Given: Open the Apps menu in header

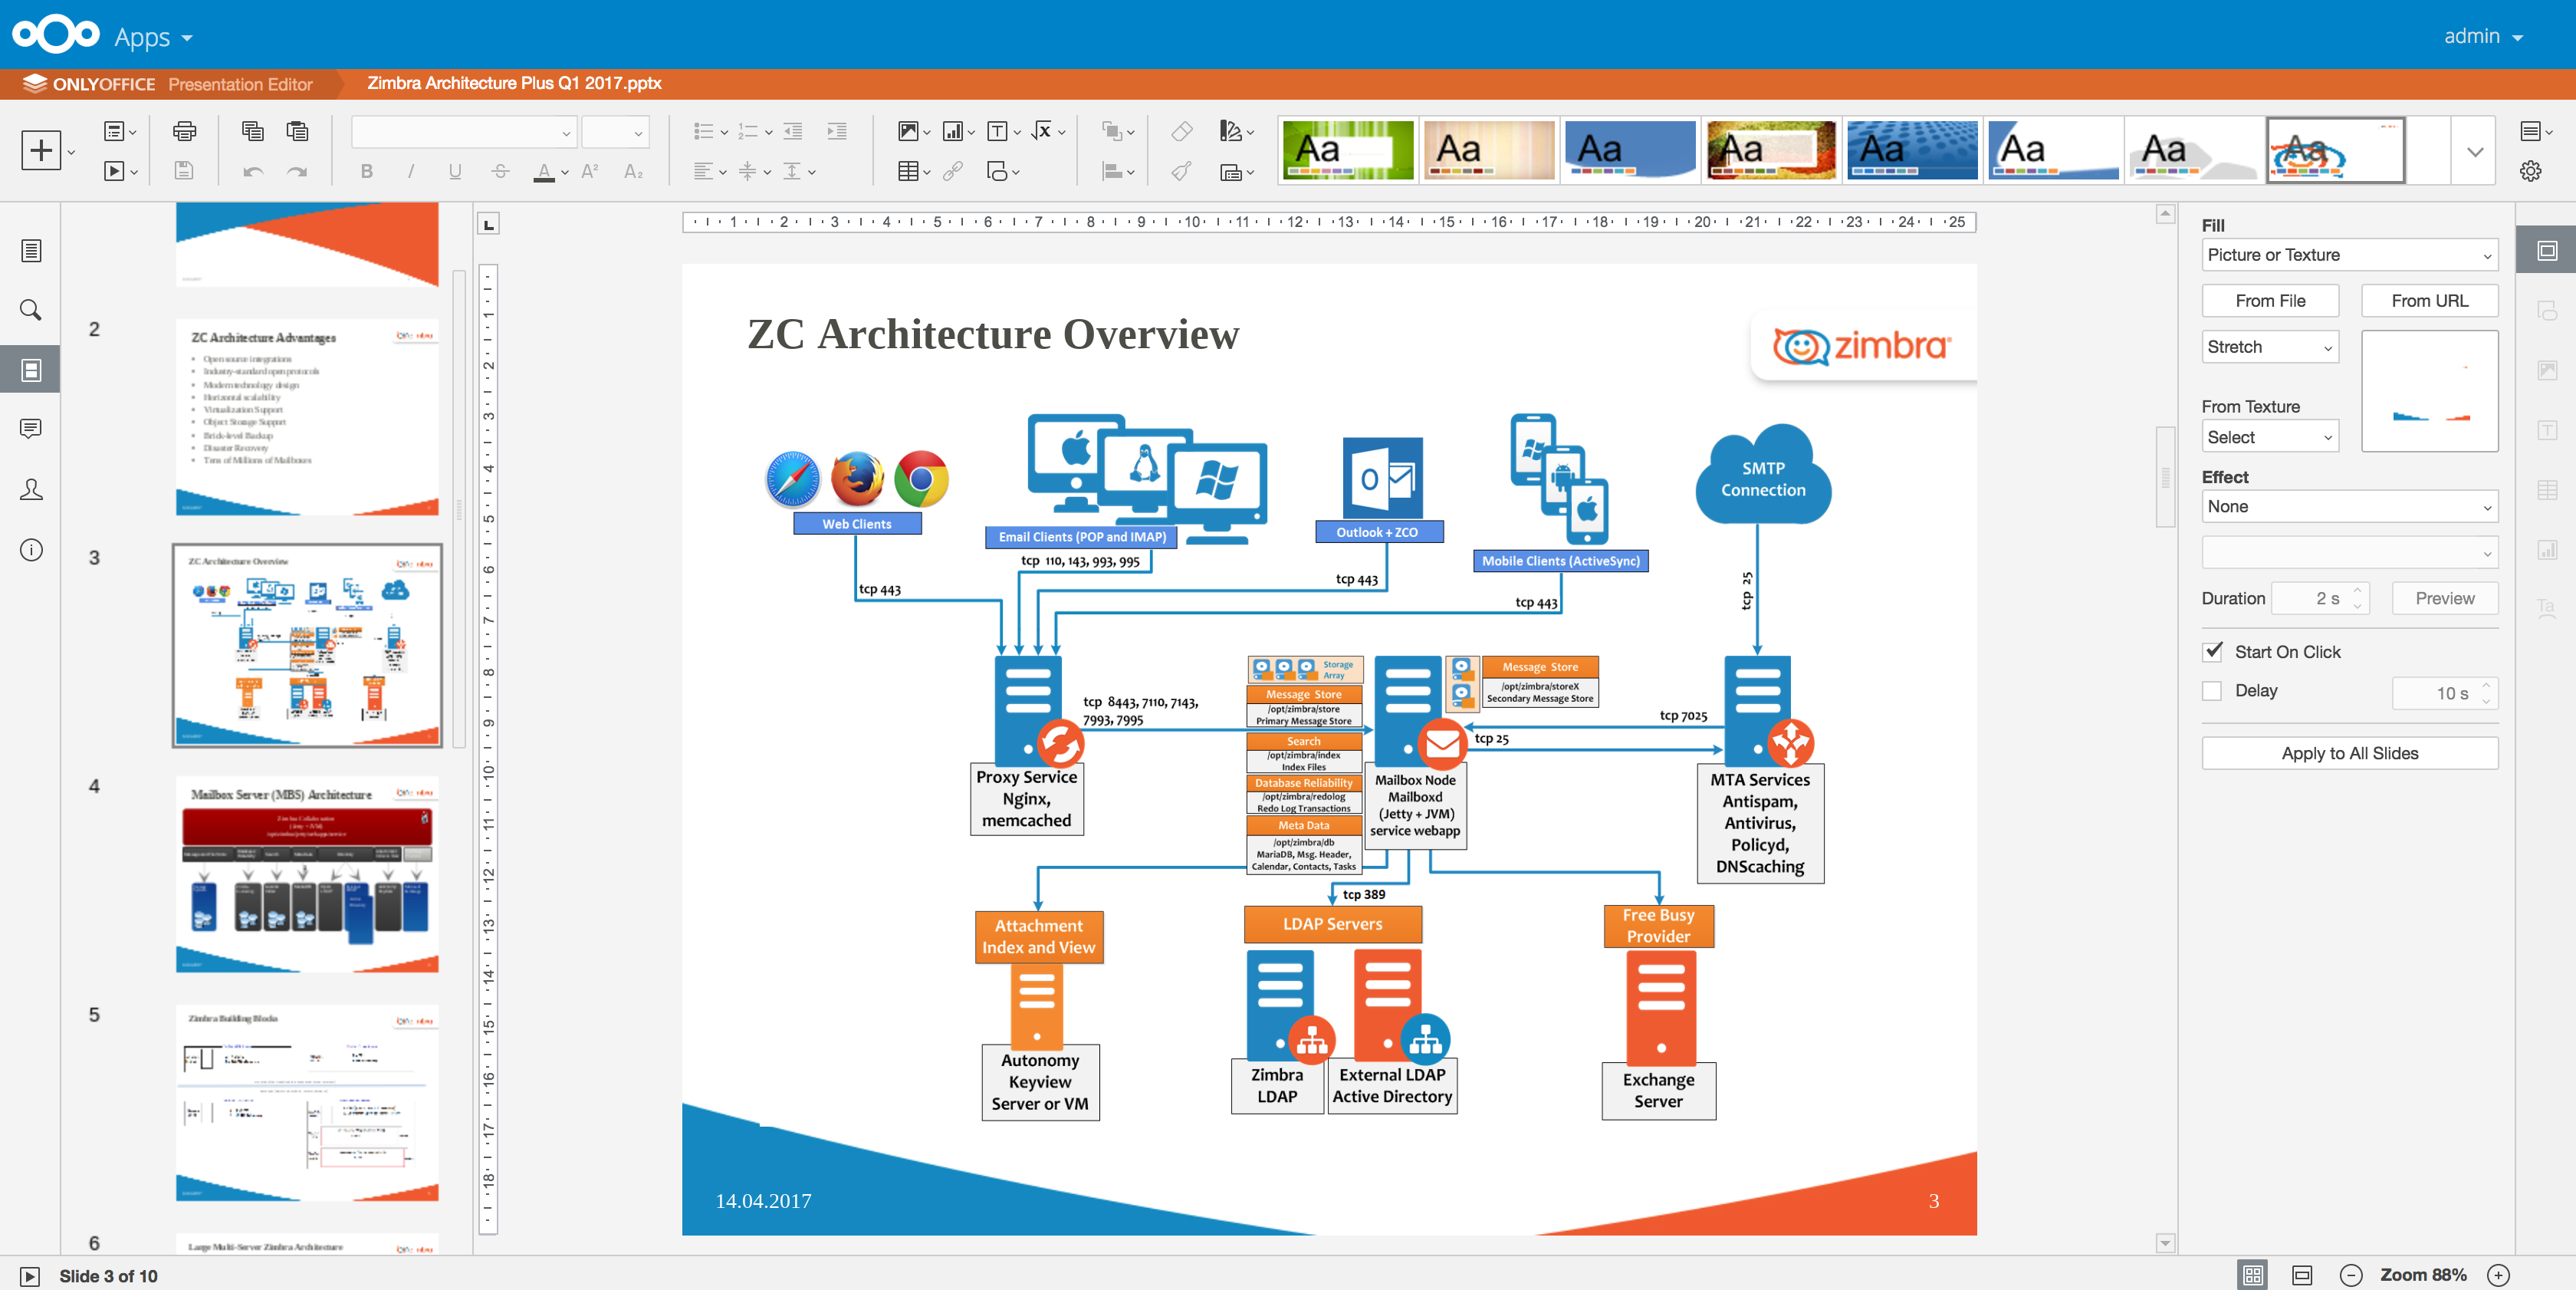Looking at the screenshot, I should pyautogui.click(x=153, y=37).
